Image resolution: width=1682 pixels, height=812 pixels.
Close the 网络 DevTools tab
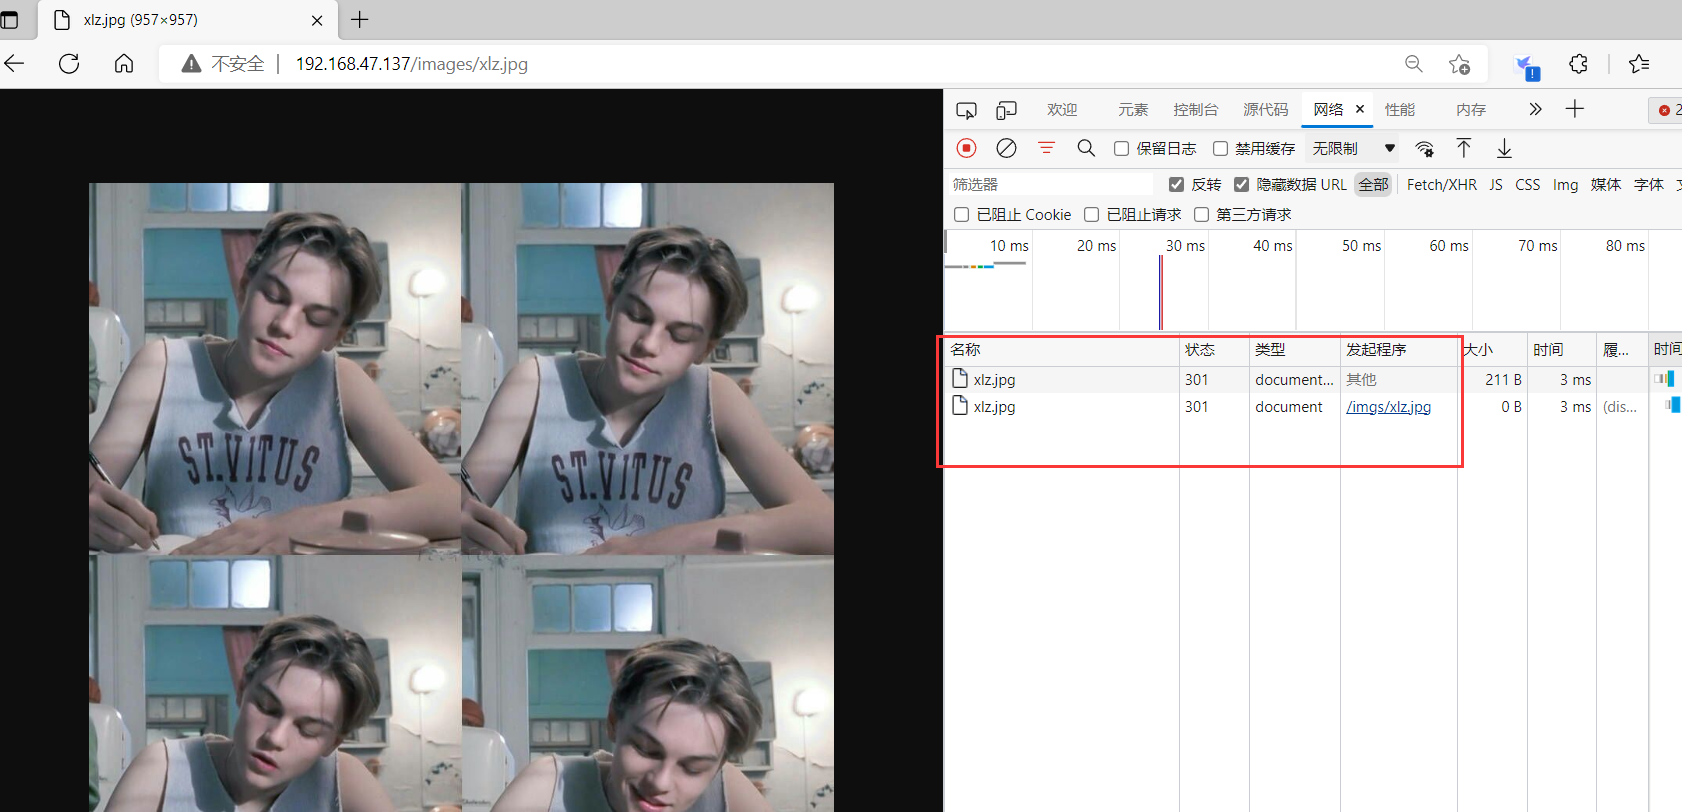[x=1360, y=109]
